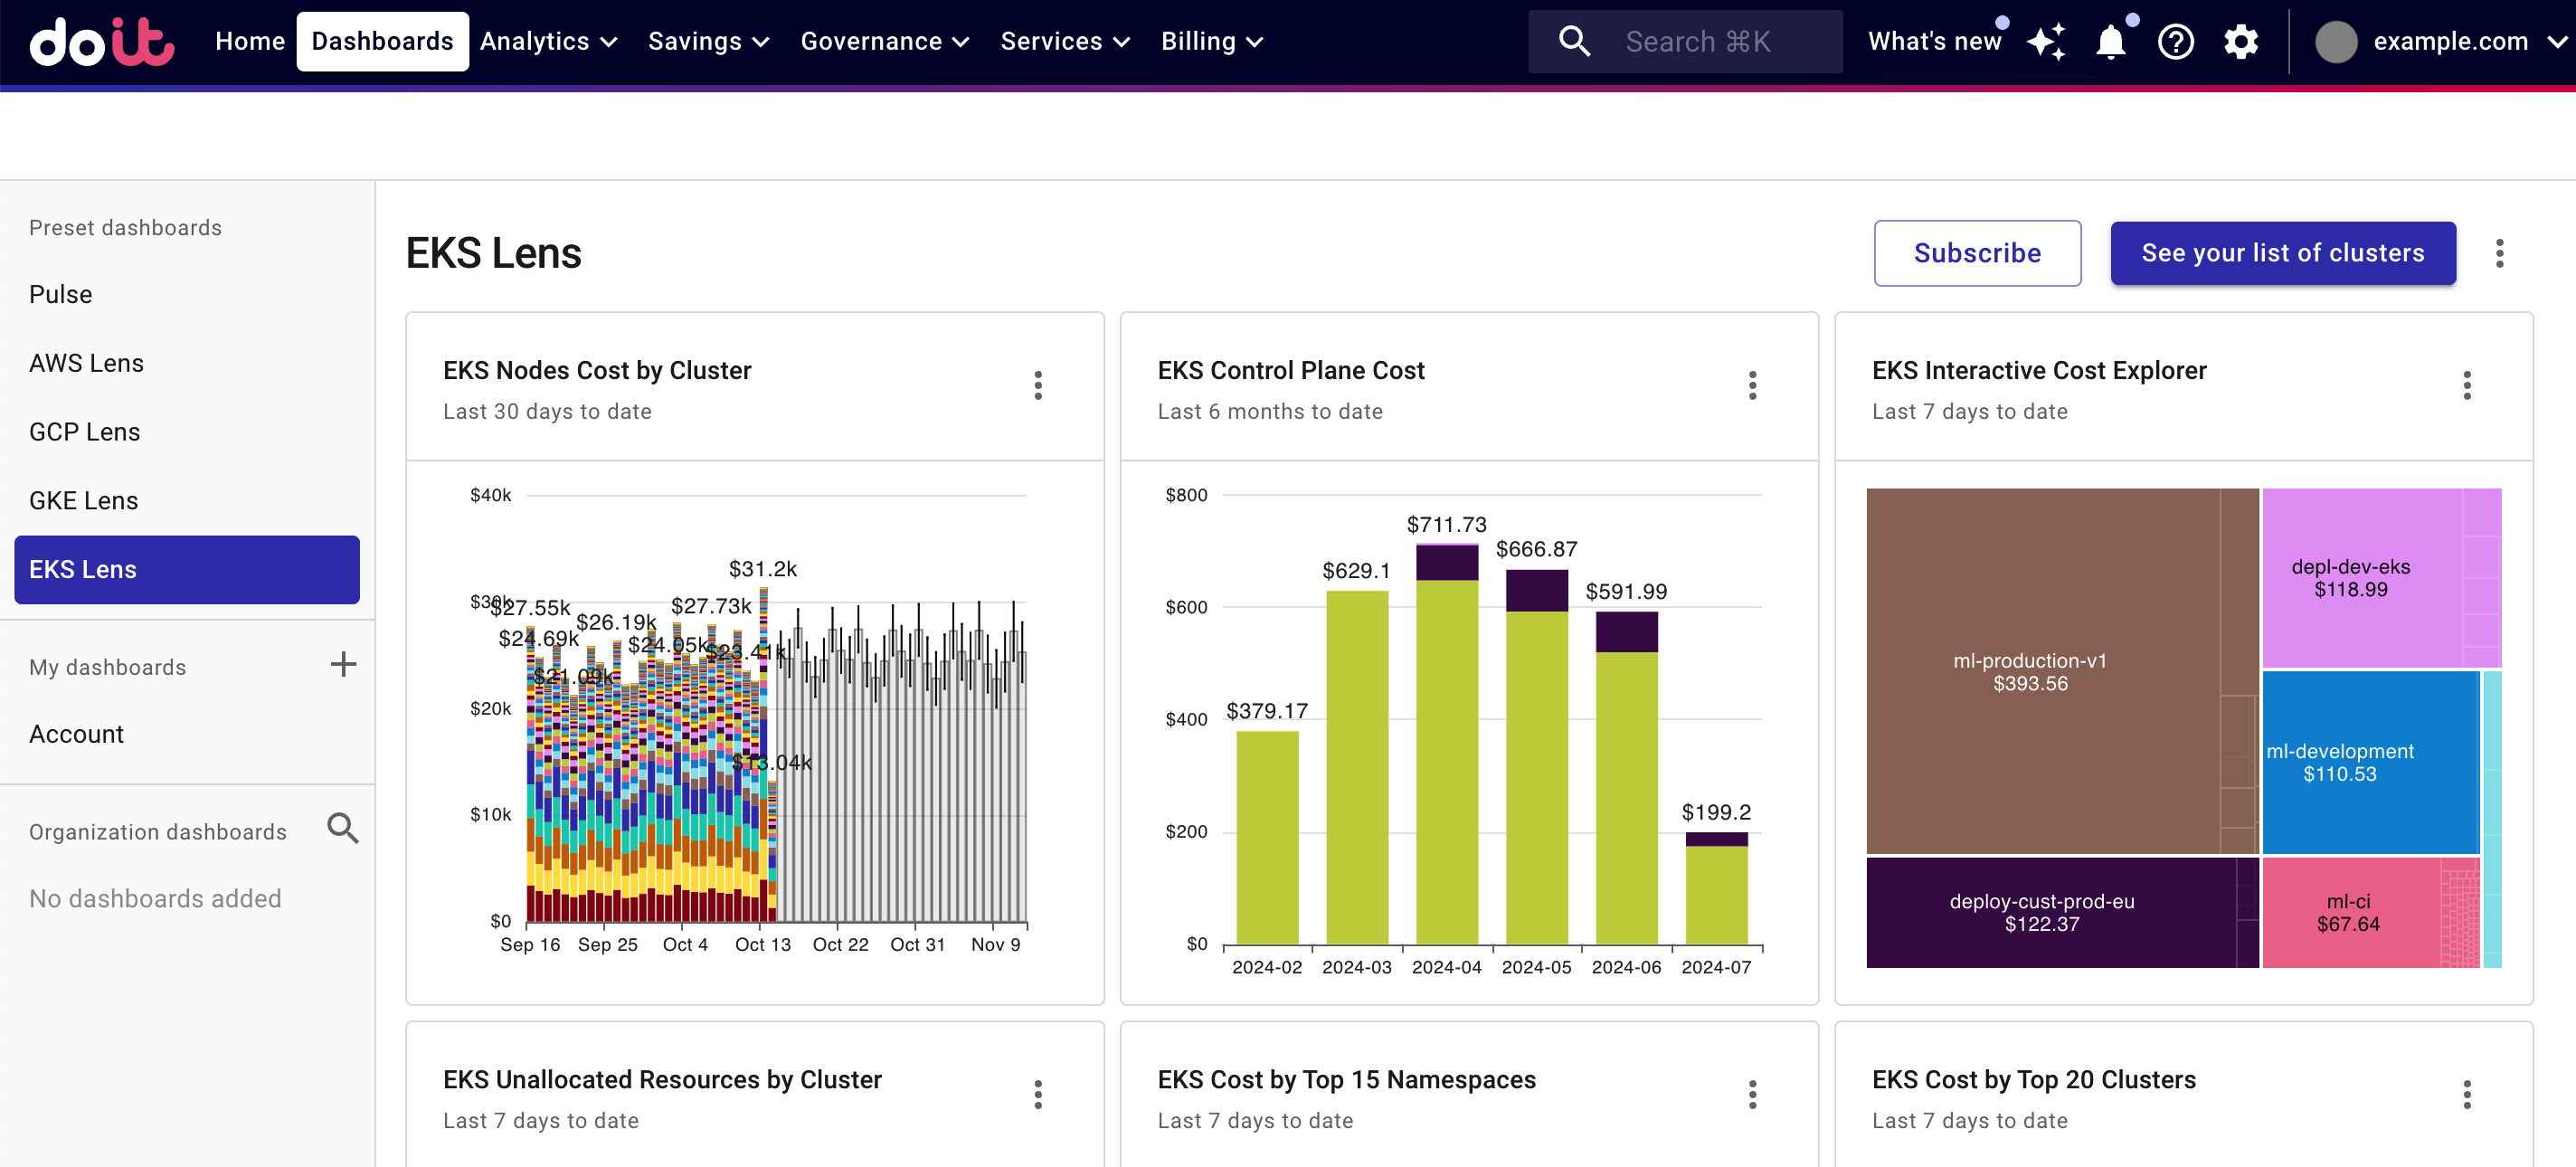
Task: Click See your list of clusters
Action: (x=2282, y=253)
